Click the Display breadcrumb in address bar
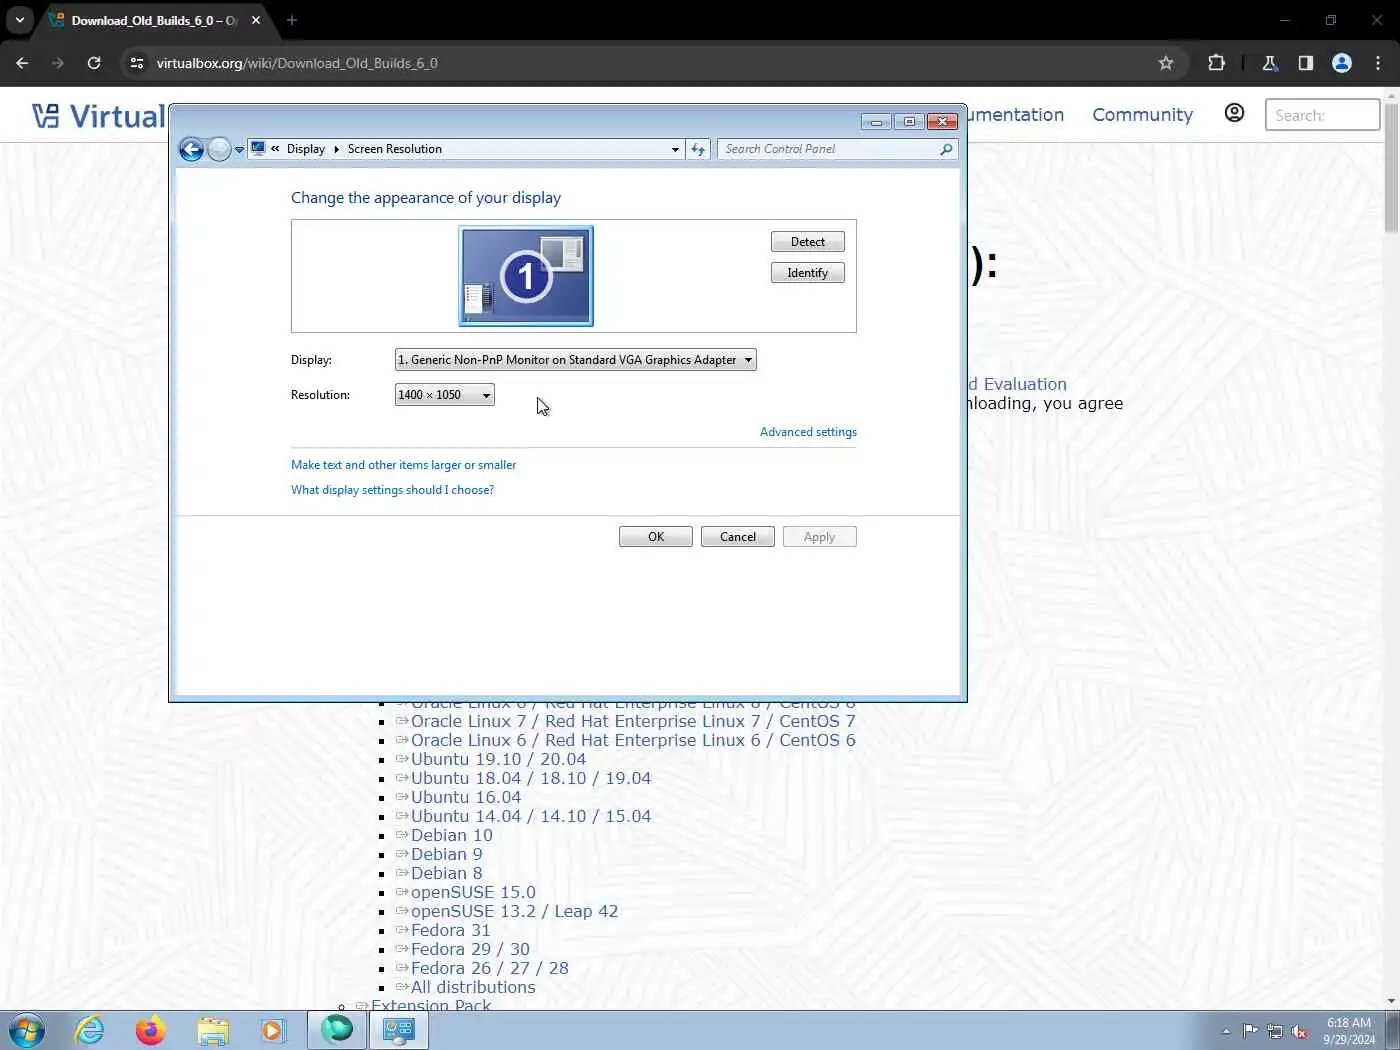Image resolution: width=1400 pixels, height=1050 pixels. click(305, 149)
